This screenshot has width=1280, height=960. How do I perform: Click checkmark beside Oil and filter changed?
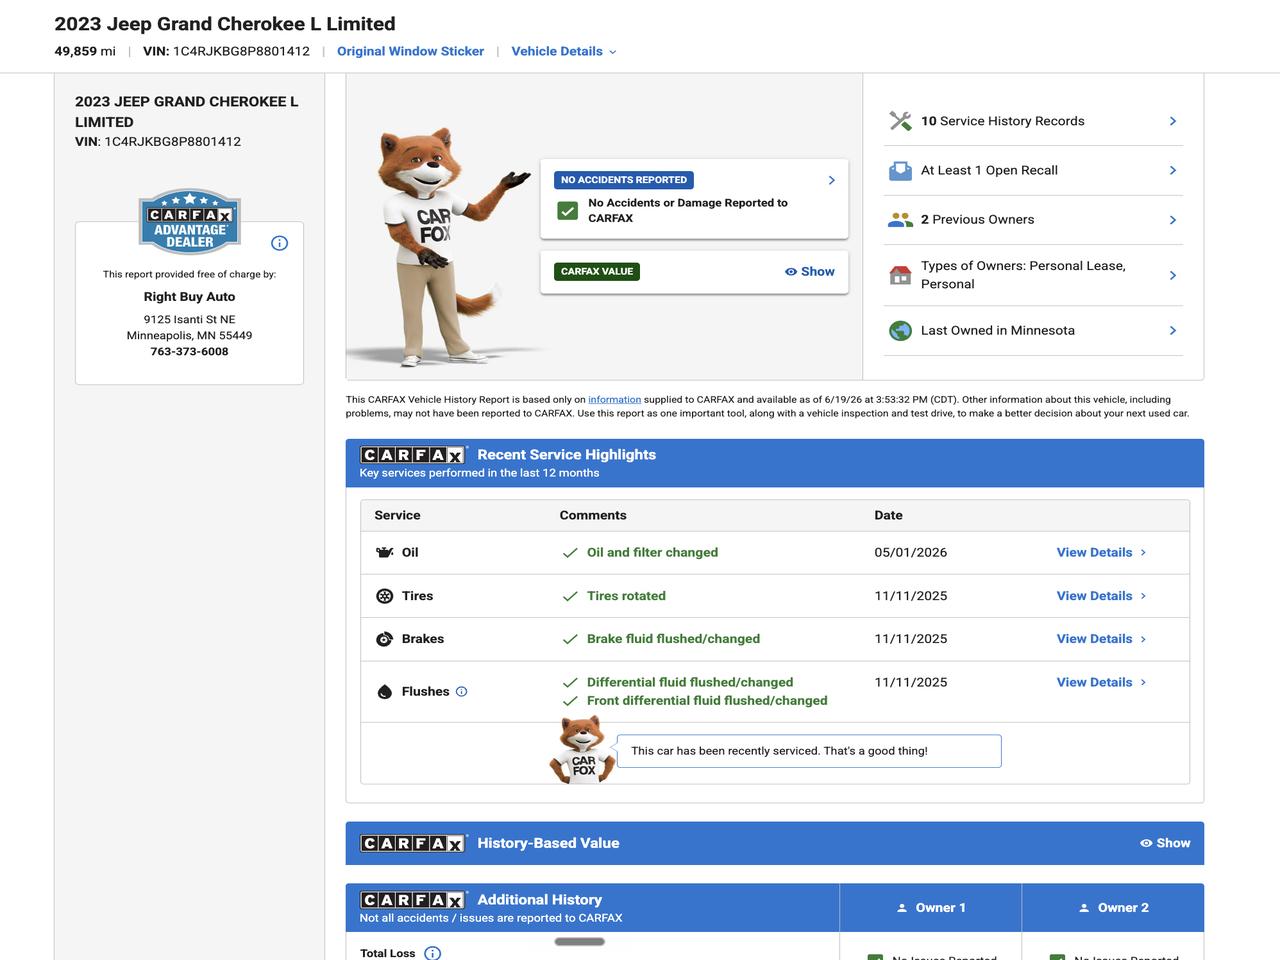[x=570, y=553]
